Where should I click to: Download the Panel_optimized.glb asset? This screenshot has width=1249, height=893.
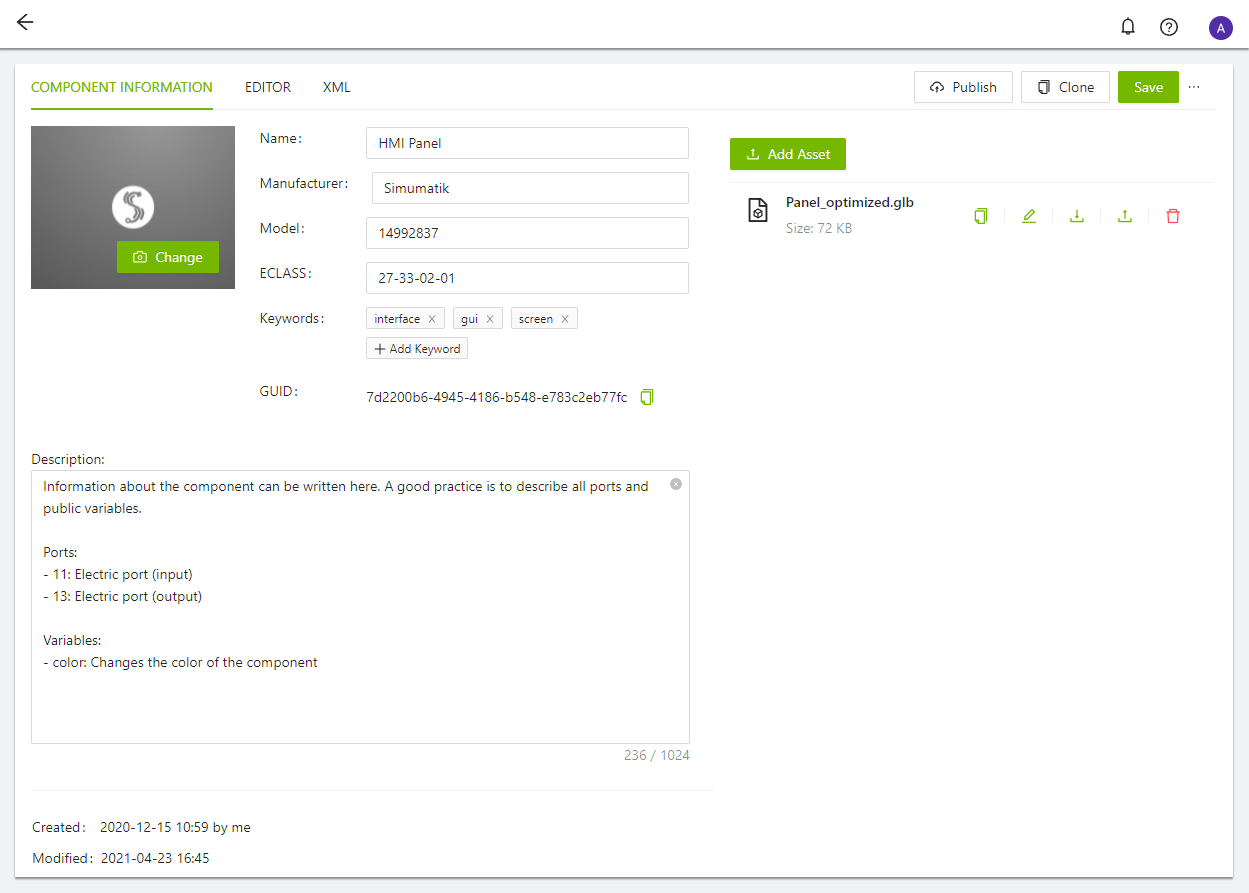click(x=1077, y=216)
